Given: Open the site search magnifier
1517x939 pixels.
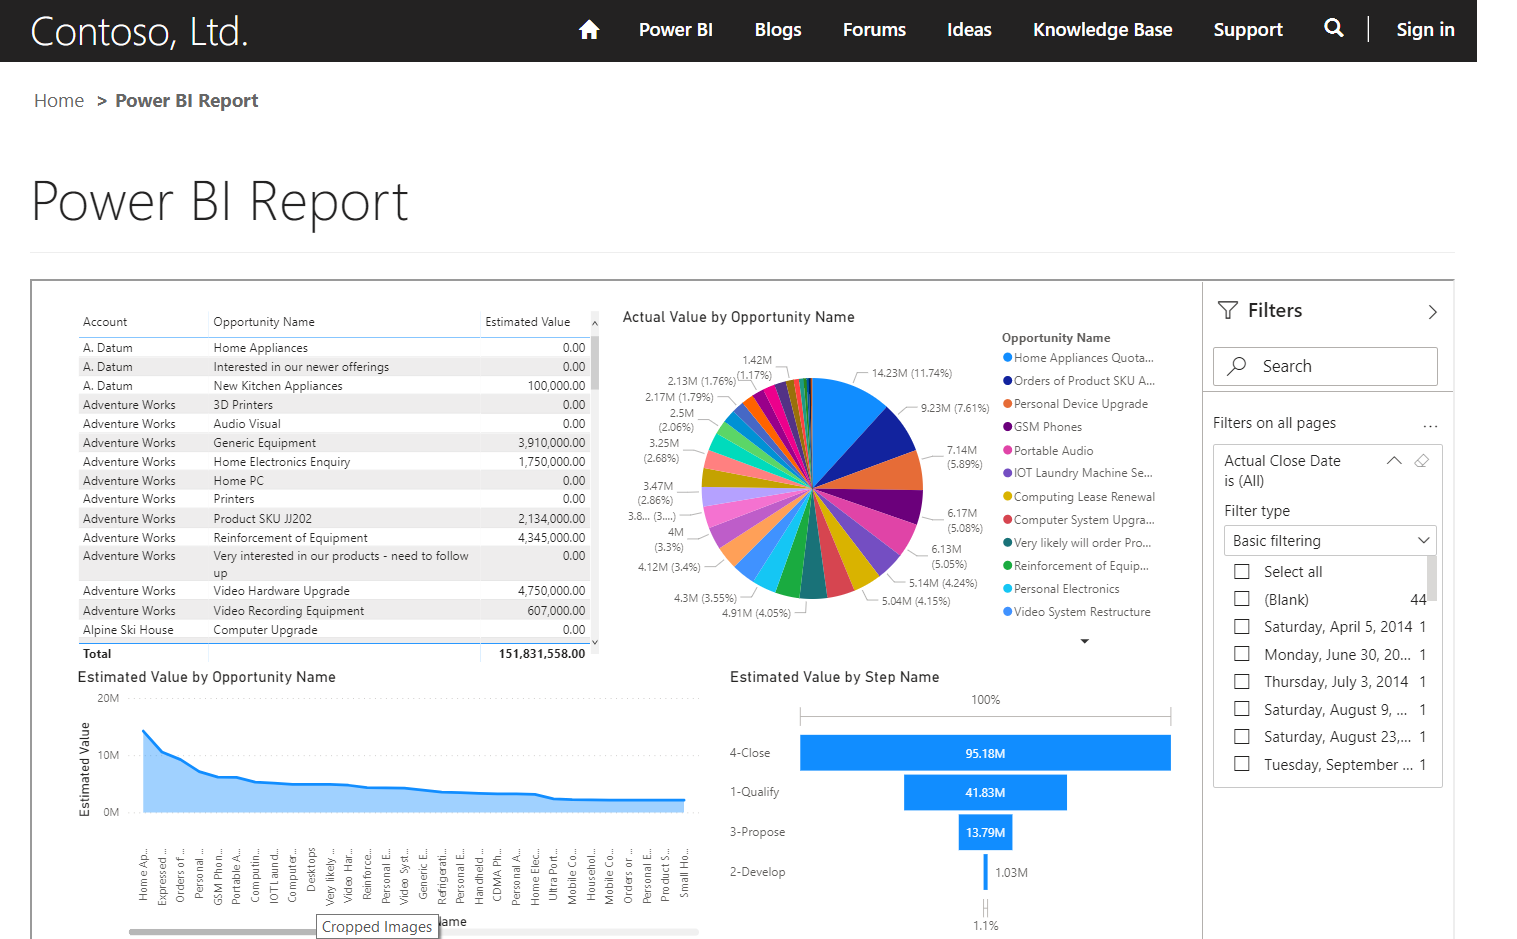Looking at the screenshot, I should [x=1333, y=28].
